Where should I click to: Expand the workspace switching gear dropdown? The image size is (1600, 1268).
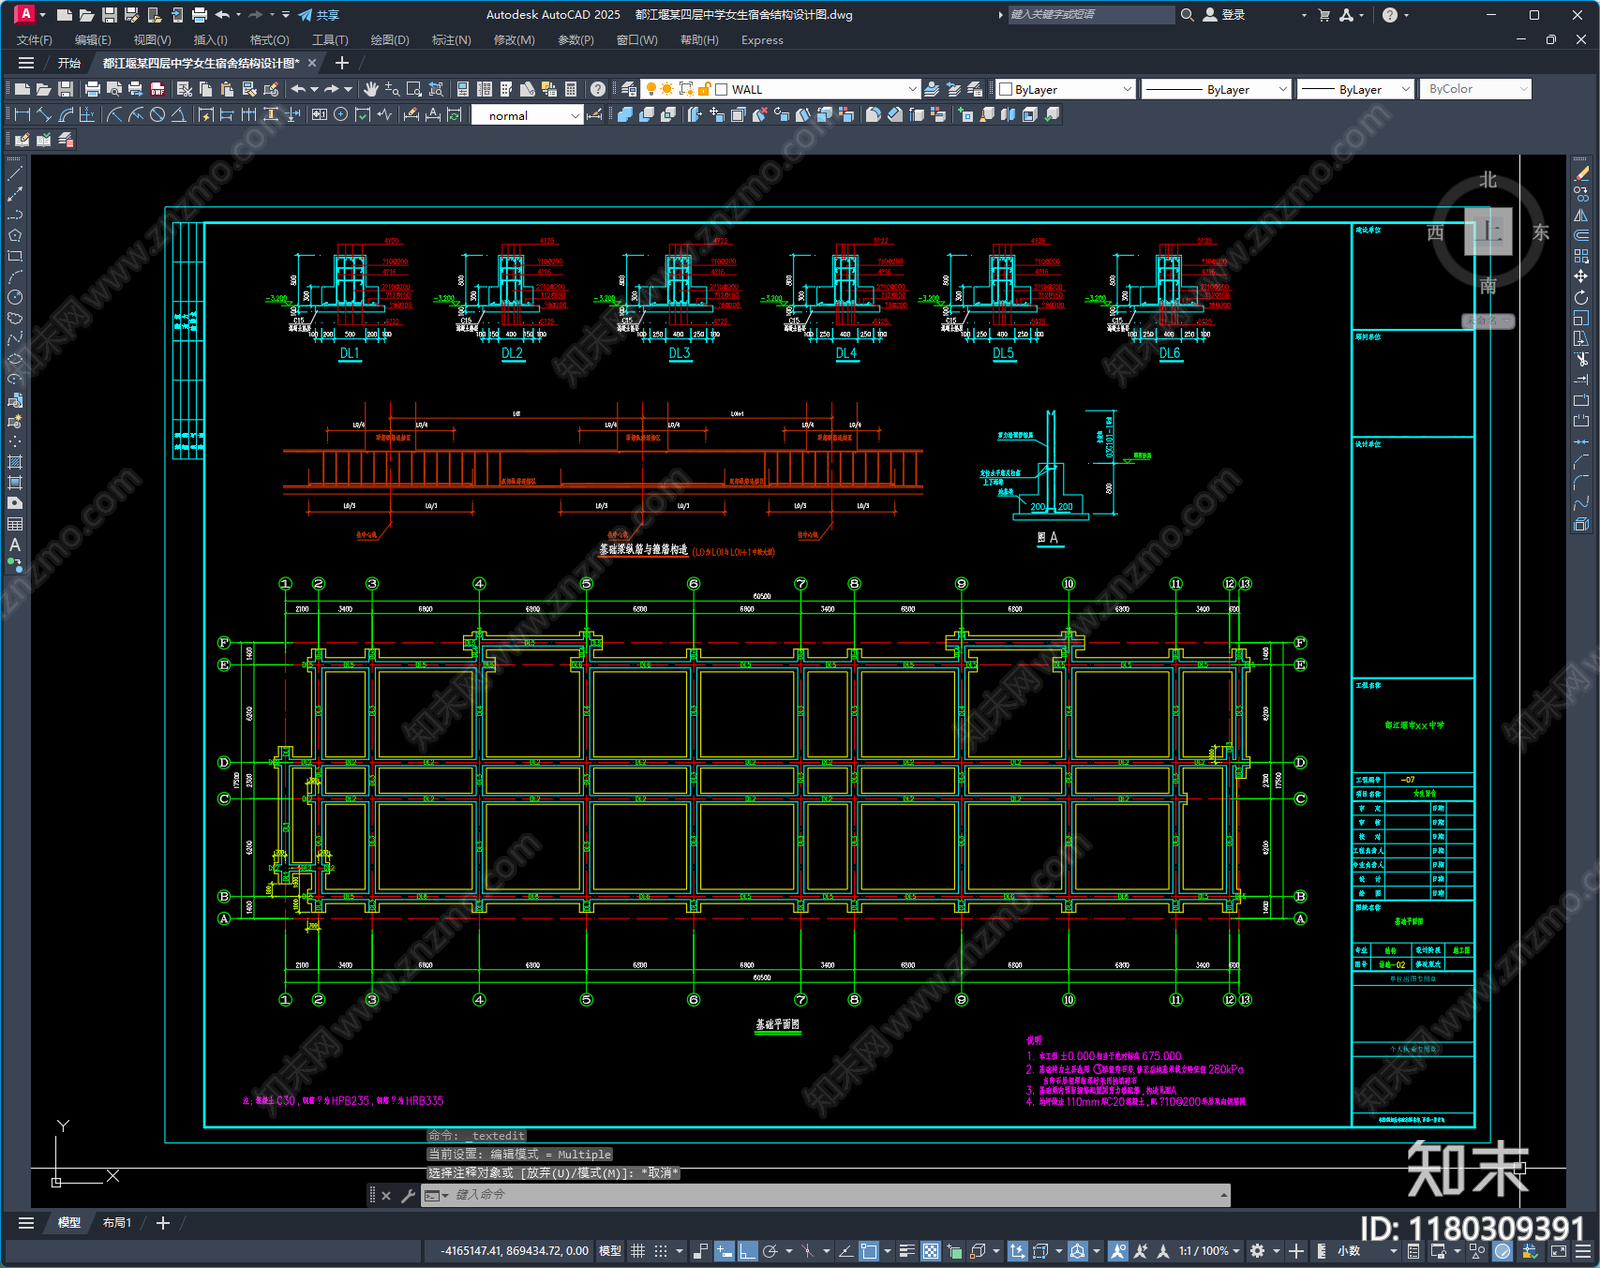point(1277,1251)
